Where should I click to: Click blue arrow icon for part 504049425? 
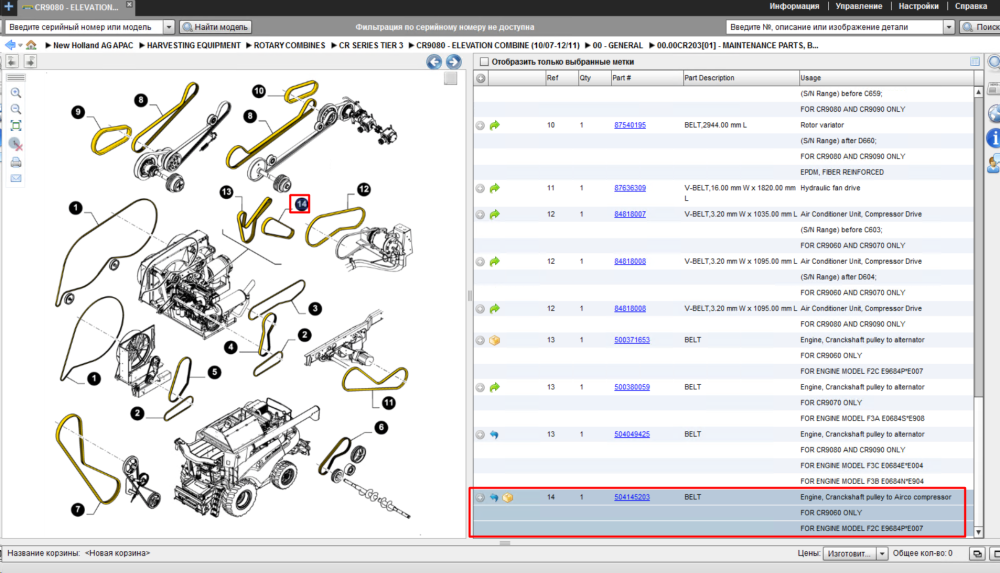pos(494,435)
